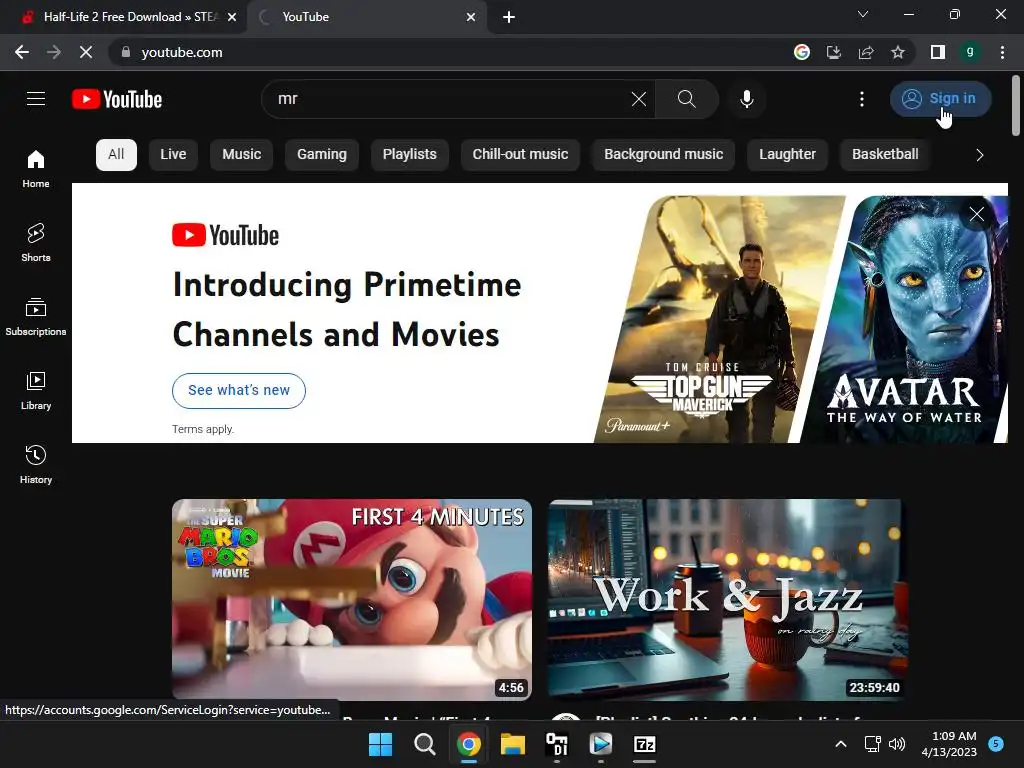This screenshot has height=768, width=1024.
Task: Show more filter chips with right arrow
Action: [x=980, y=155]
